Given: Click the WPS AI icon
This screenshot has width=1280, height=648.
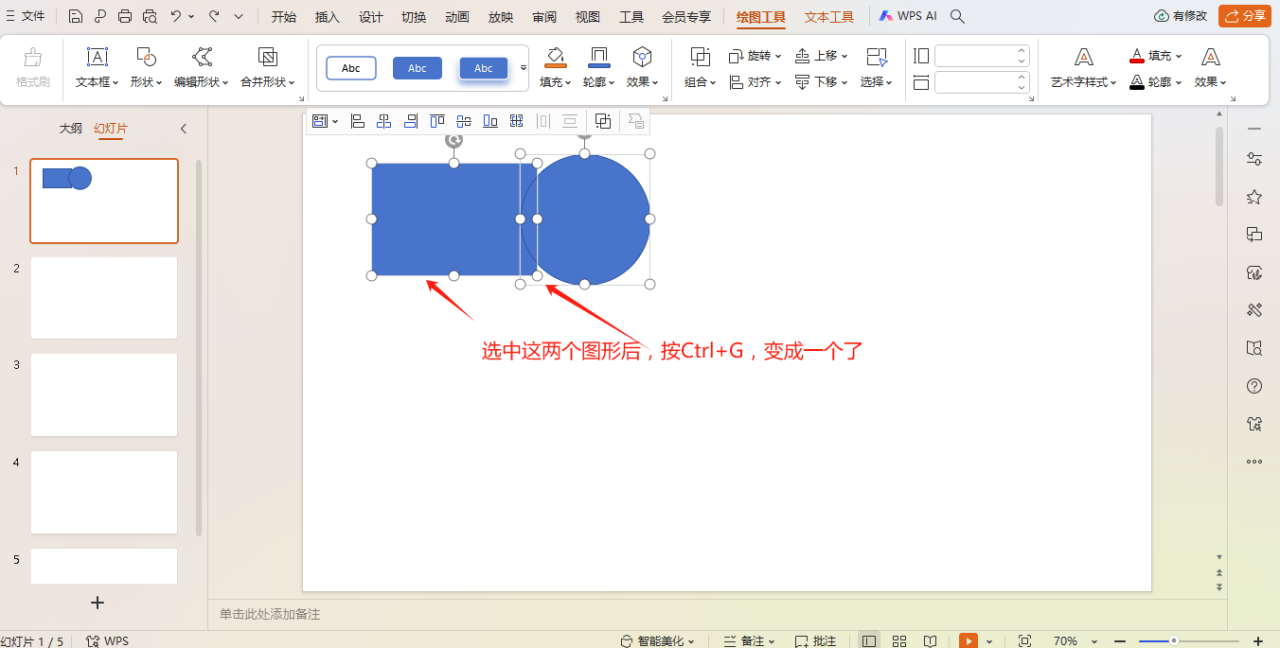Looking at the screenshot, I should (x=885, y=16).
